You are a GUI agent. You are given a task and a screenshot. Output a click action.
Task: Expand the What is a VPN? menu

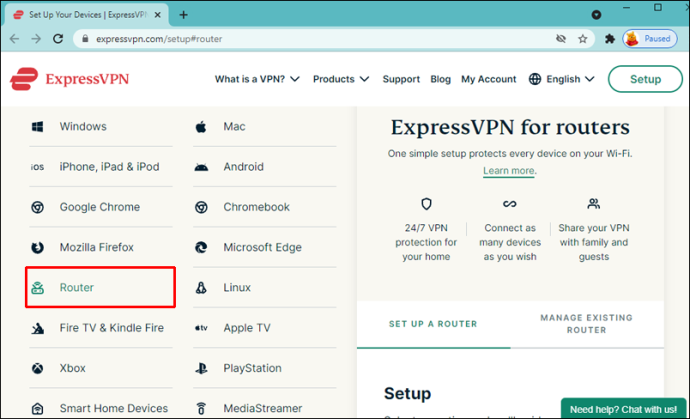(x=257, y=79)
